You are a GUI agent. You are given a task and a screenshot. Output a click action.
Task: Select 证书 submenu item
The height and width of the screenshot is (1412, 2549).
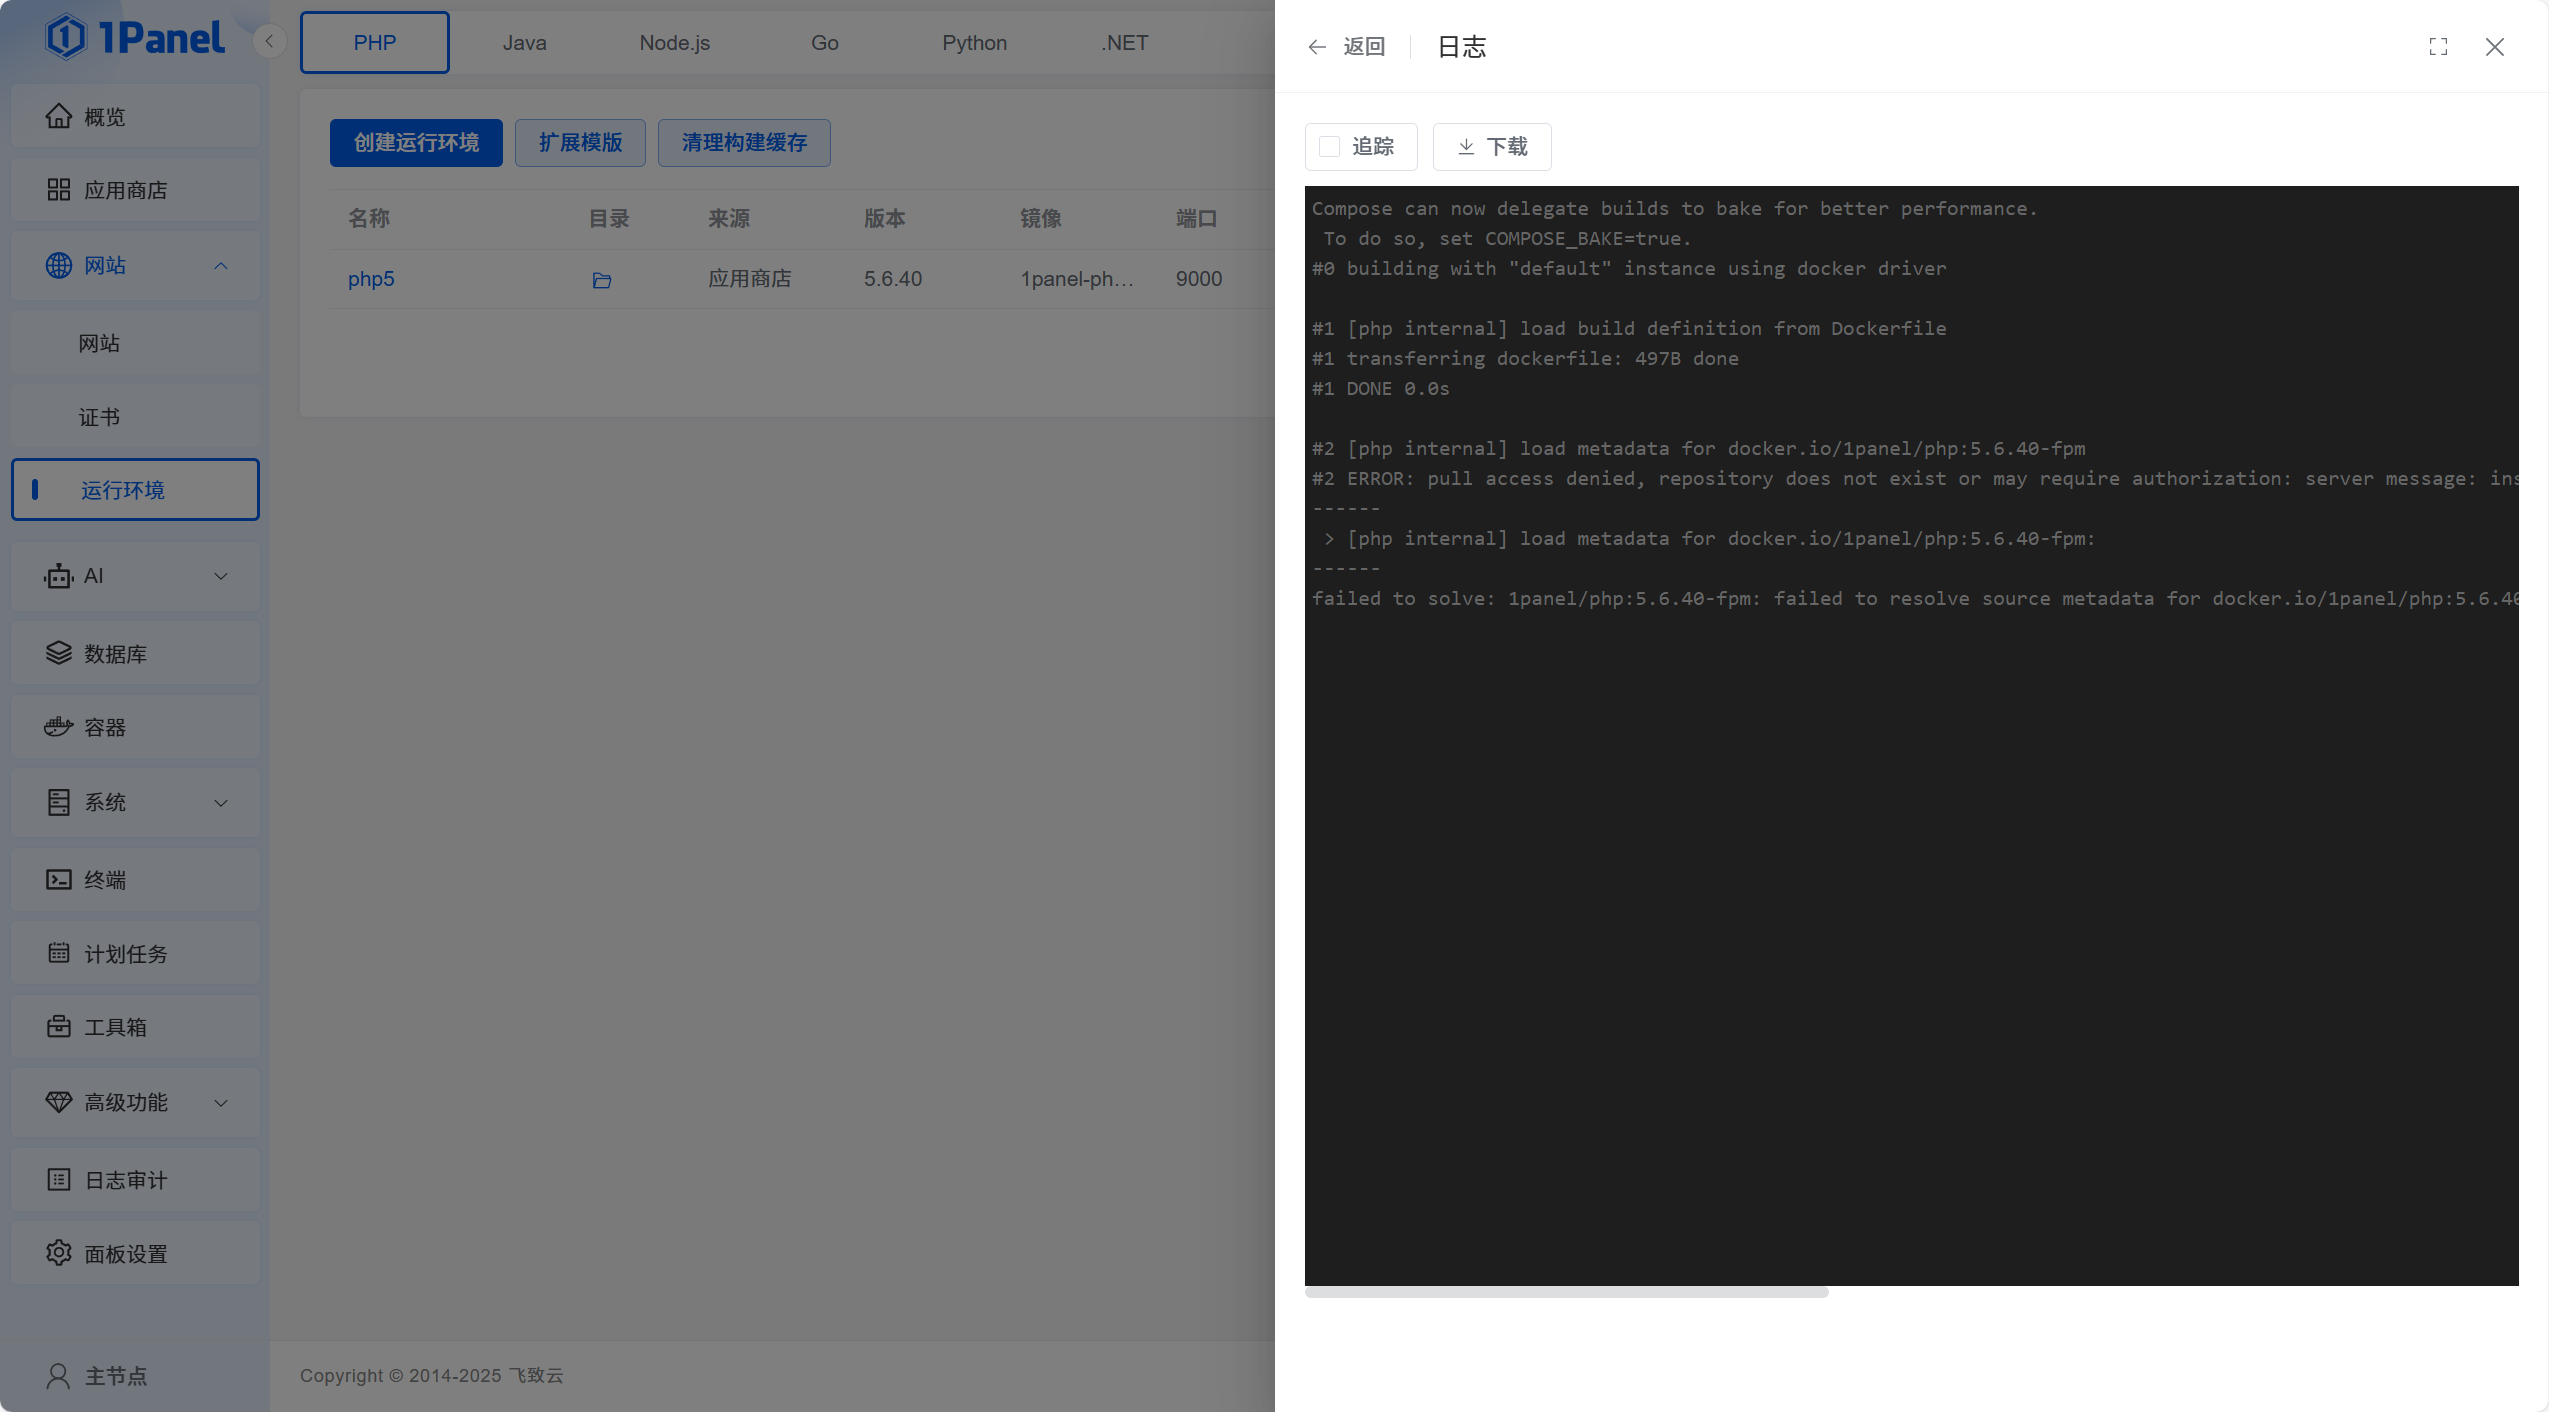pos(135,417)
